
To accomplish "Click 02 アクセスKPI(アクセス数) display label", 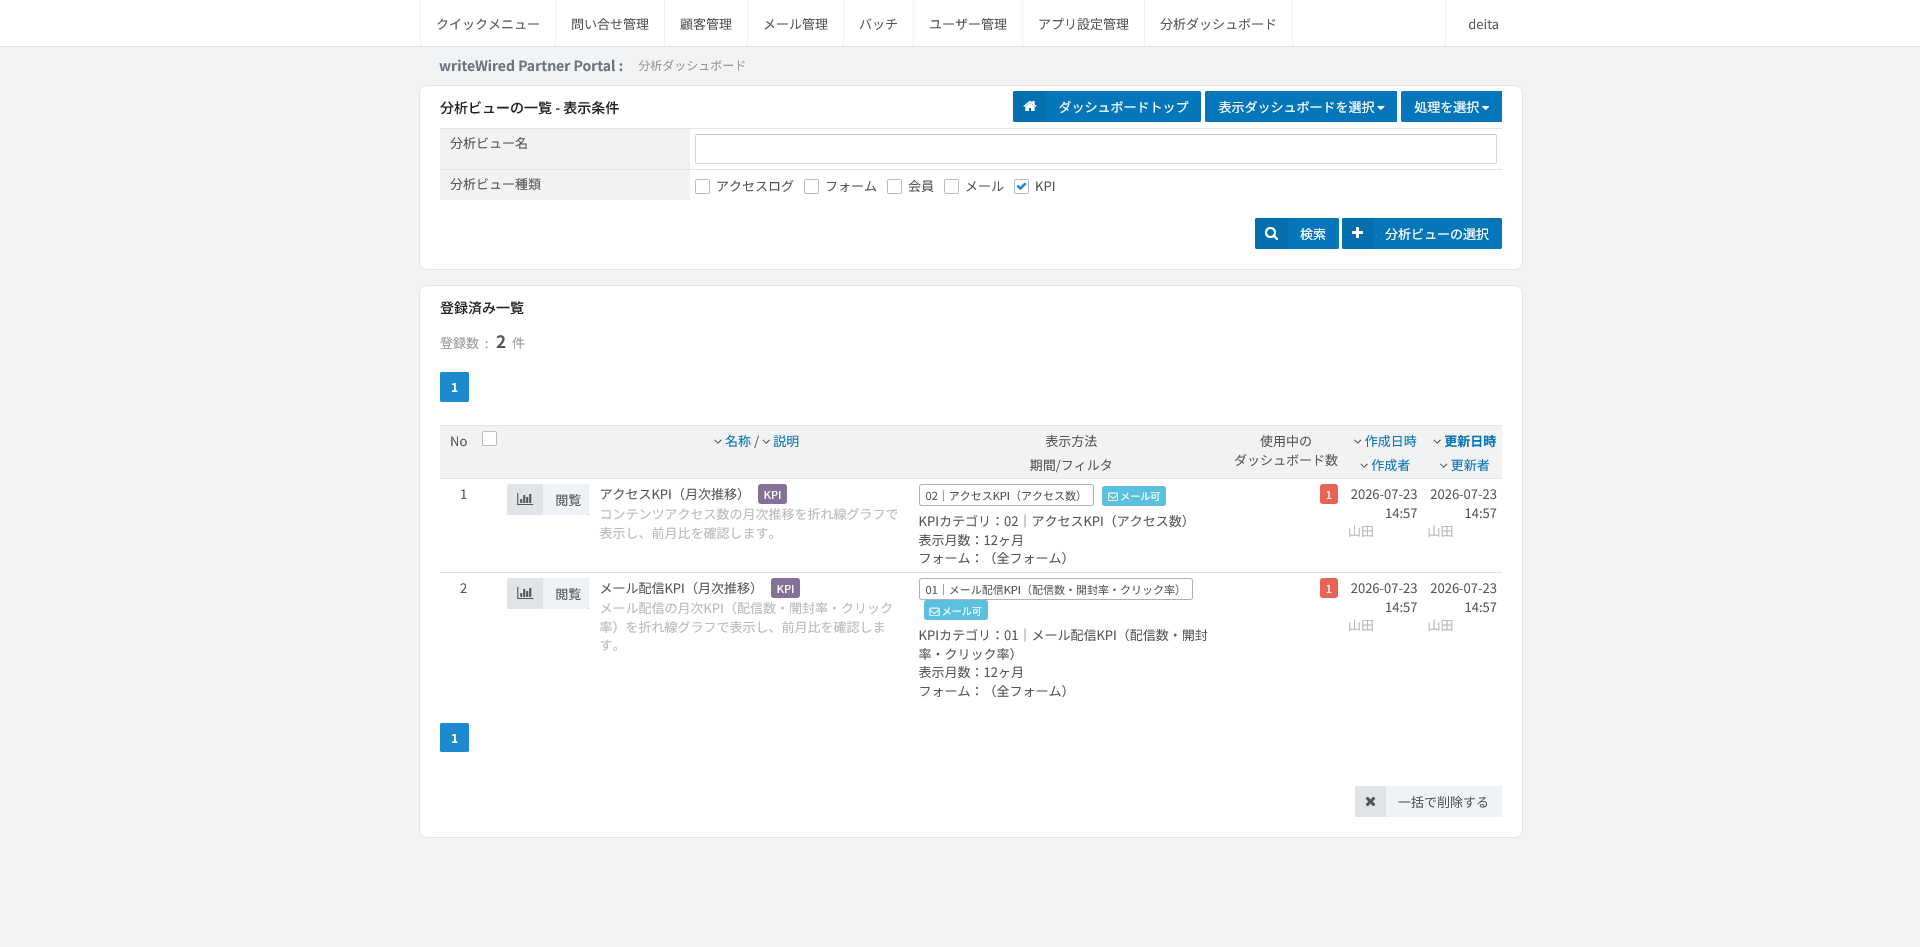I will [1006, 496].
